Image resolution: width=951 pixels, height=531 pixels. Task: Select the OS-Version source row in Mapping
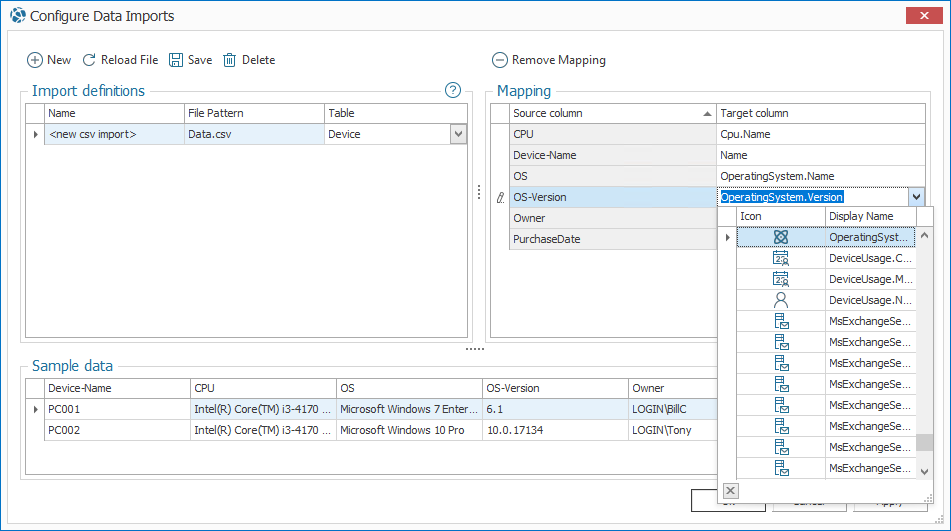click(613, 197)
